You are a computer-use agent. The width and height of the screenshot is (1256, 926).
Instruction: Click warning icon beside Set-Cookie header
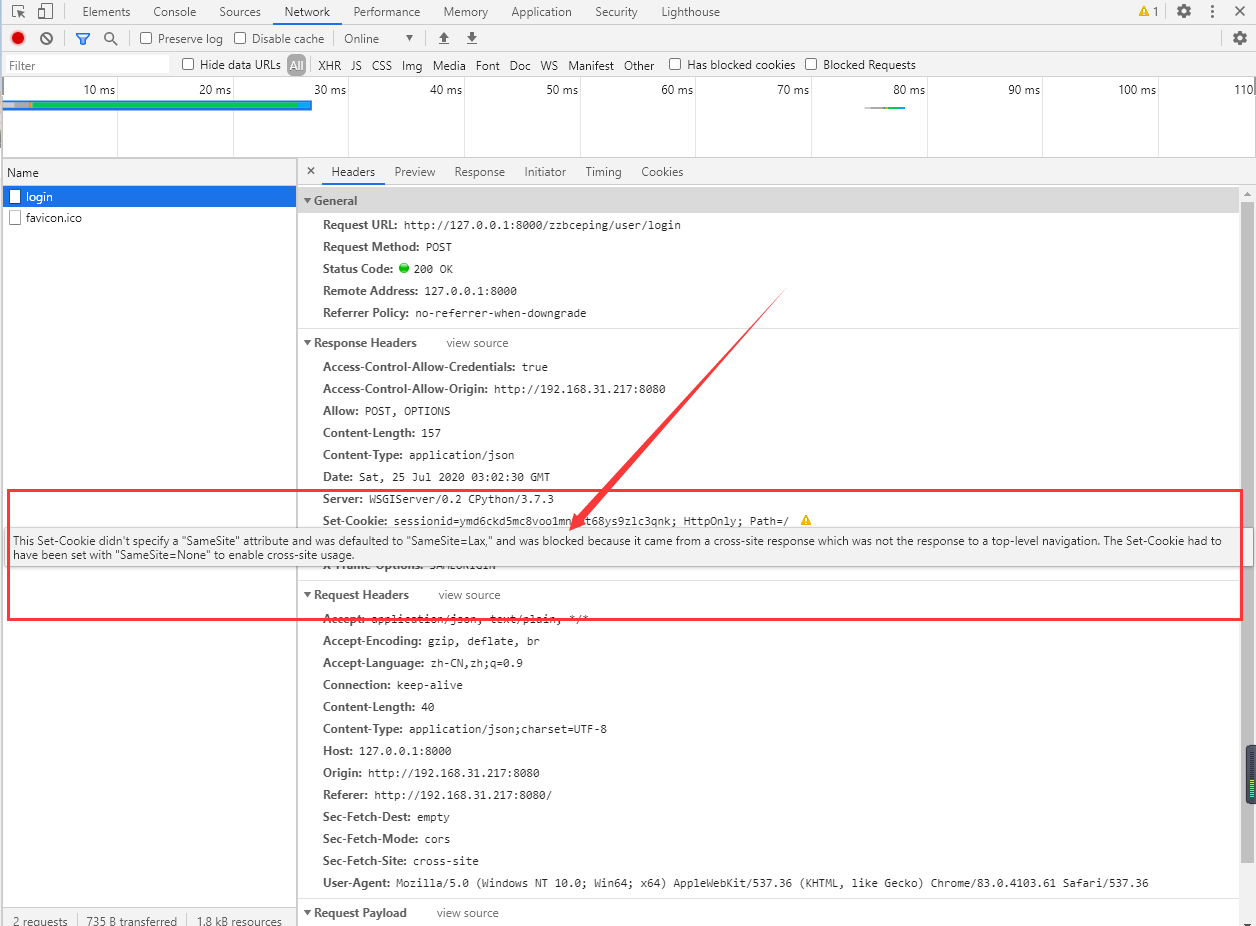tap(806, 520)
